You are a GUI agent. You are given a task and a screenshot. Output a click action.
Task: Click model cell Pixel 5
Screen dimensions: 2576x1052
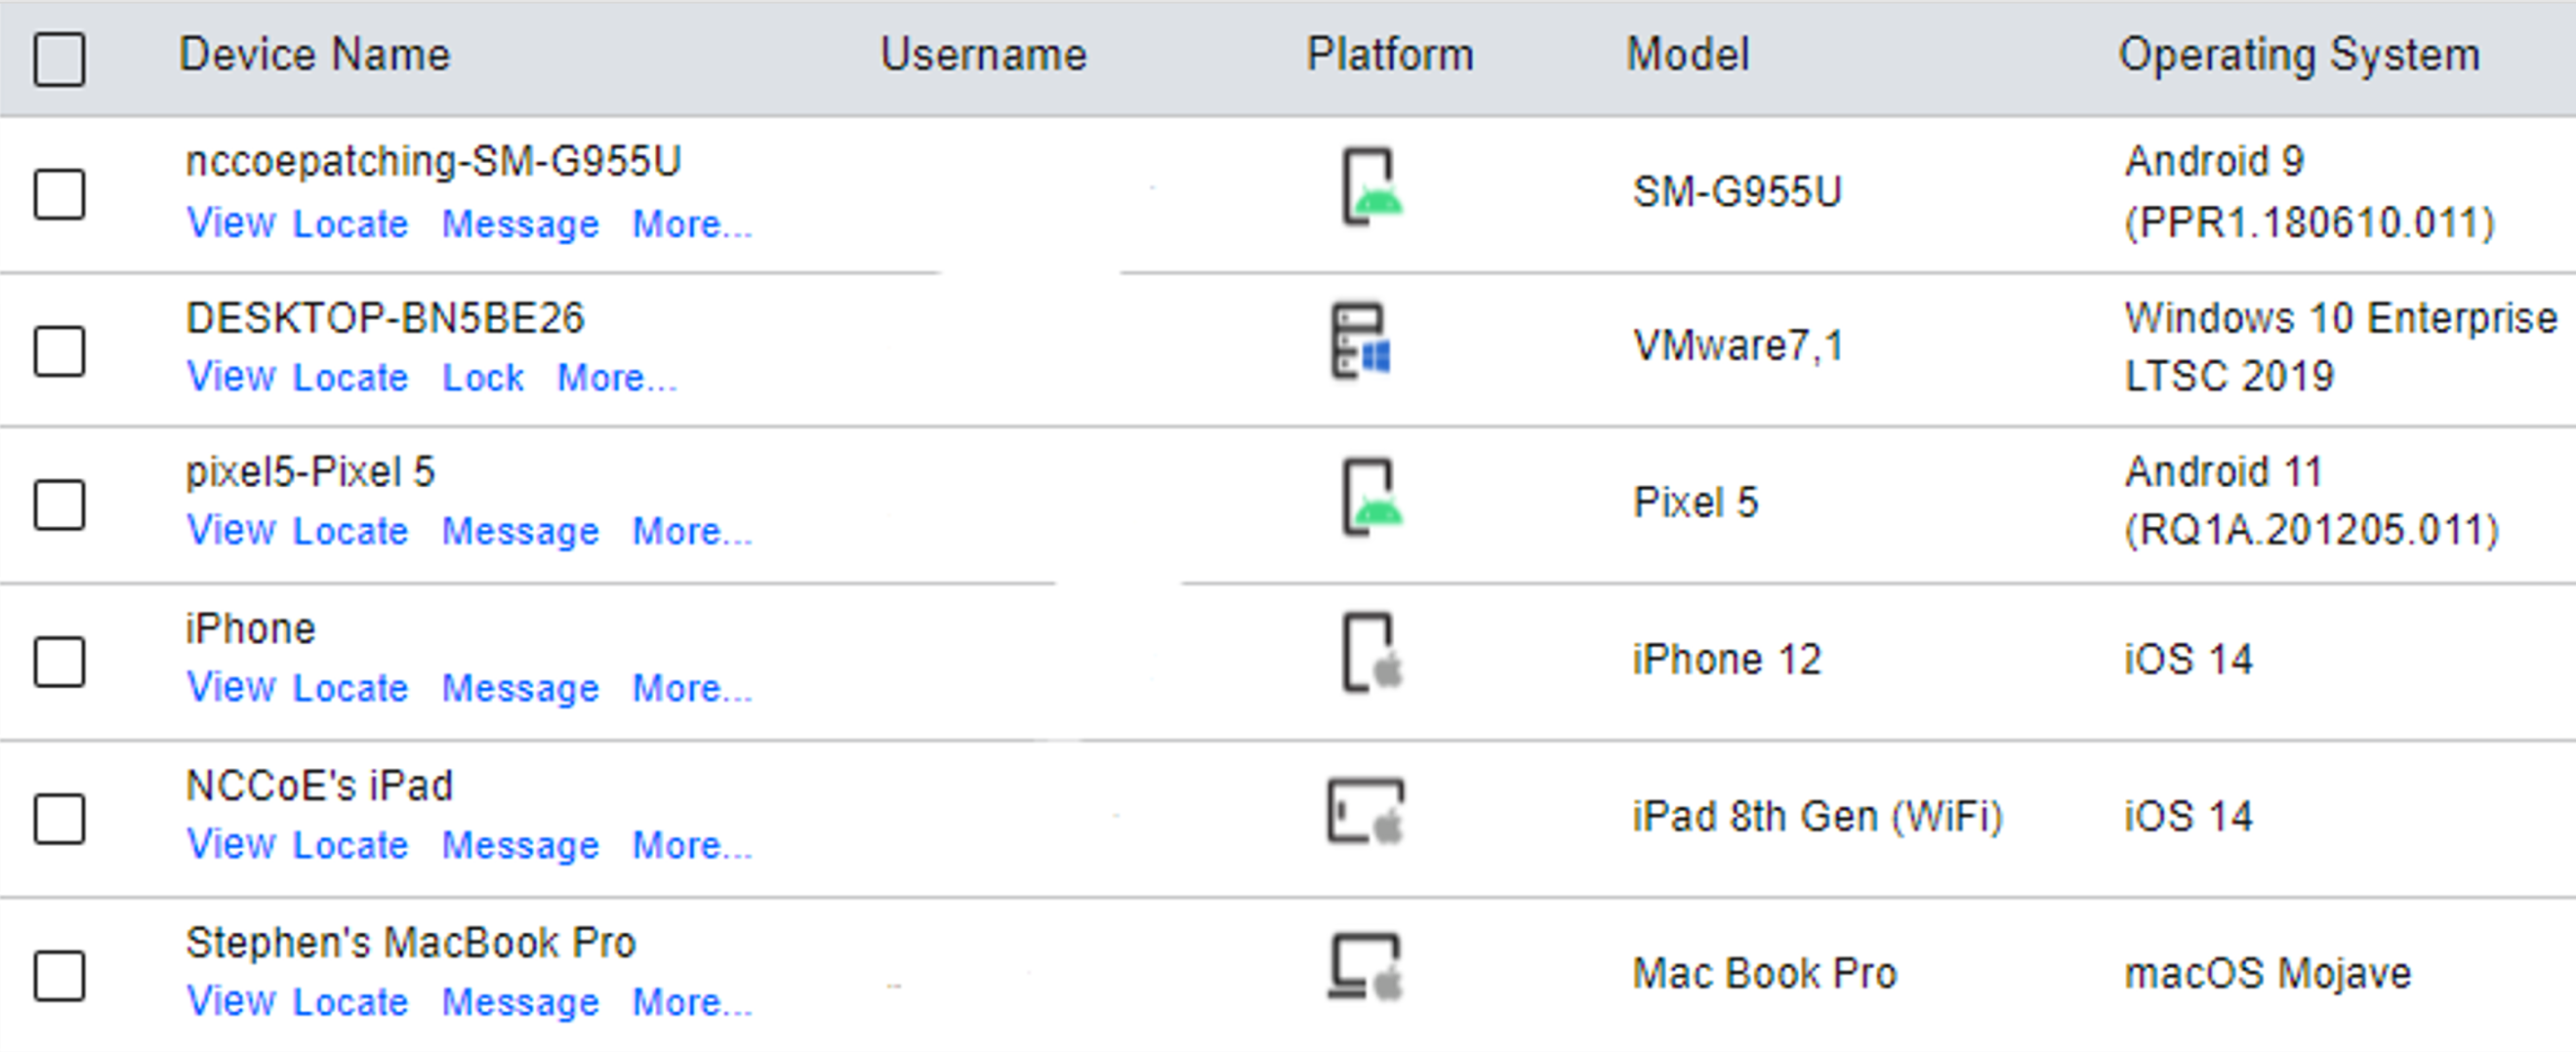pos(1695,503)
